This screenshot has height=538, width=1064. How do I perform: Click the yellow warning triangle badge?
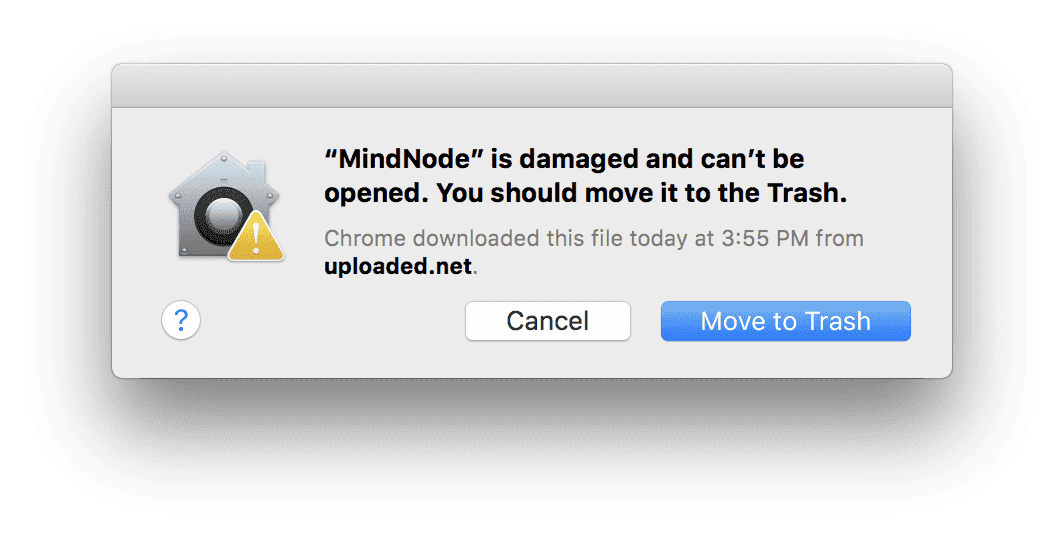(x=256, y=237)
